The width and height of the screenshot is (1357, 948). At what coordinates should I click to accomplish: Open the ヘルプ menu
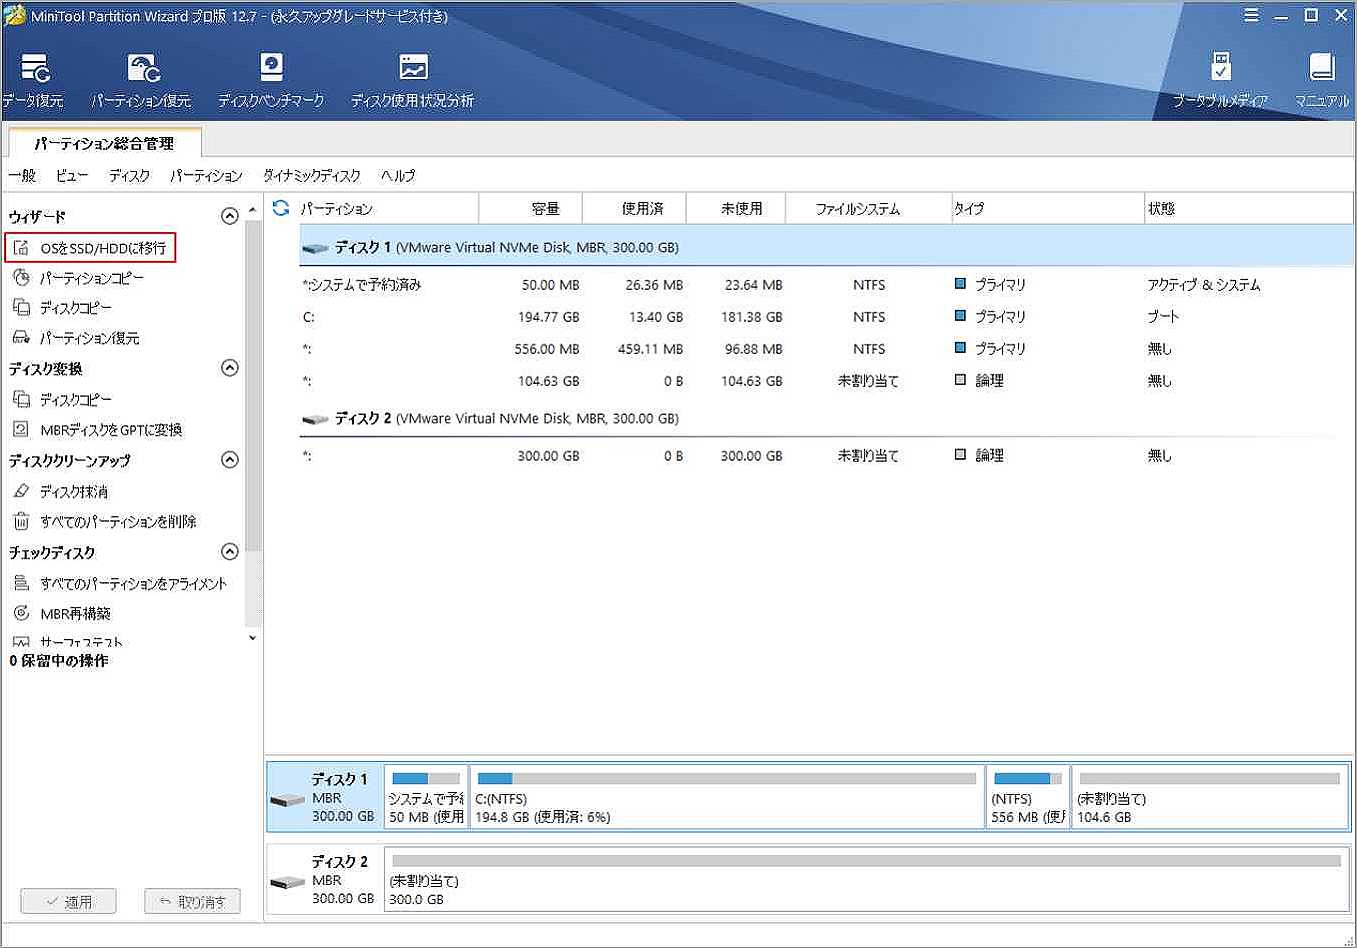(x=398, y=175)
